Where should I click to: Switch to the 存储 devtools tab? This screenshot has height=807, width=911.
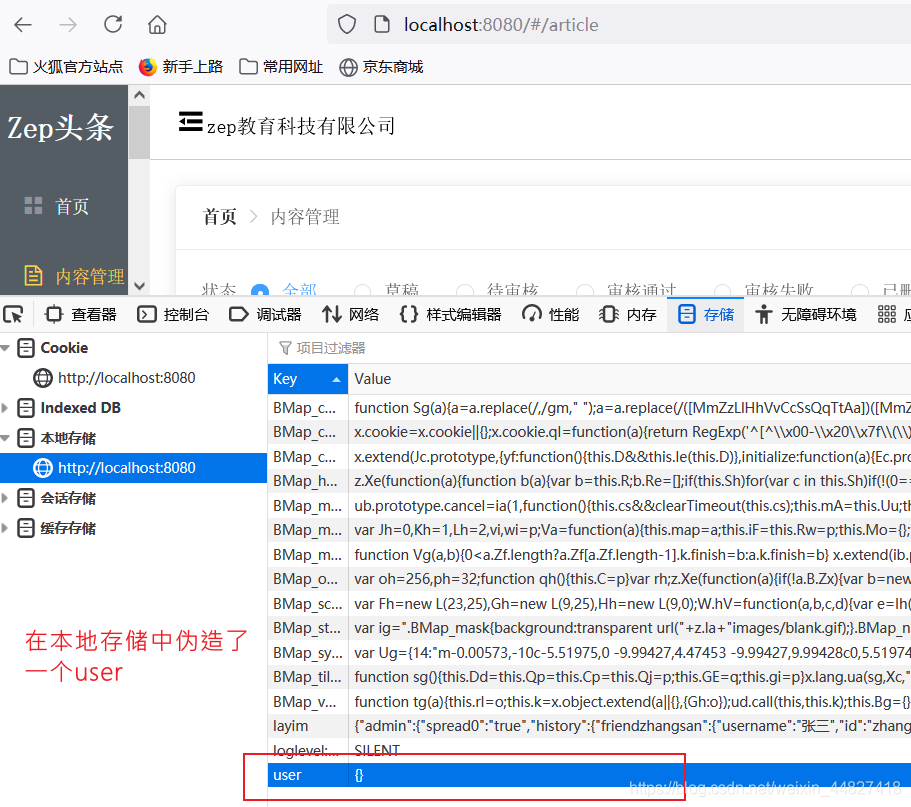point(705,314)
